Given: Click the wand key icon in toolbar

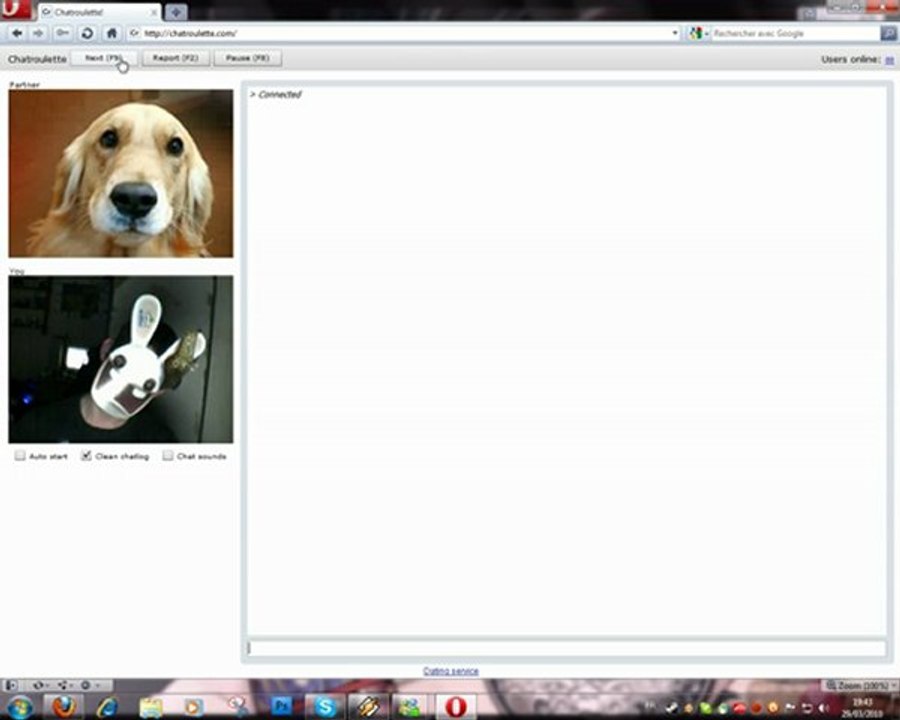Looking at the screenshot, I should pos(62,33).
